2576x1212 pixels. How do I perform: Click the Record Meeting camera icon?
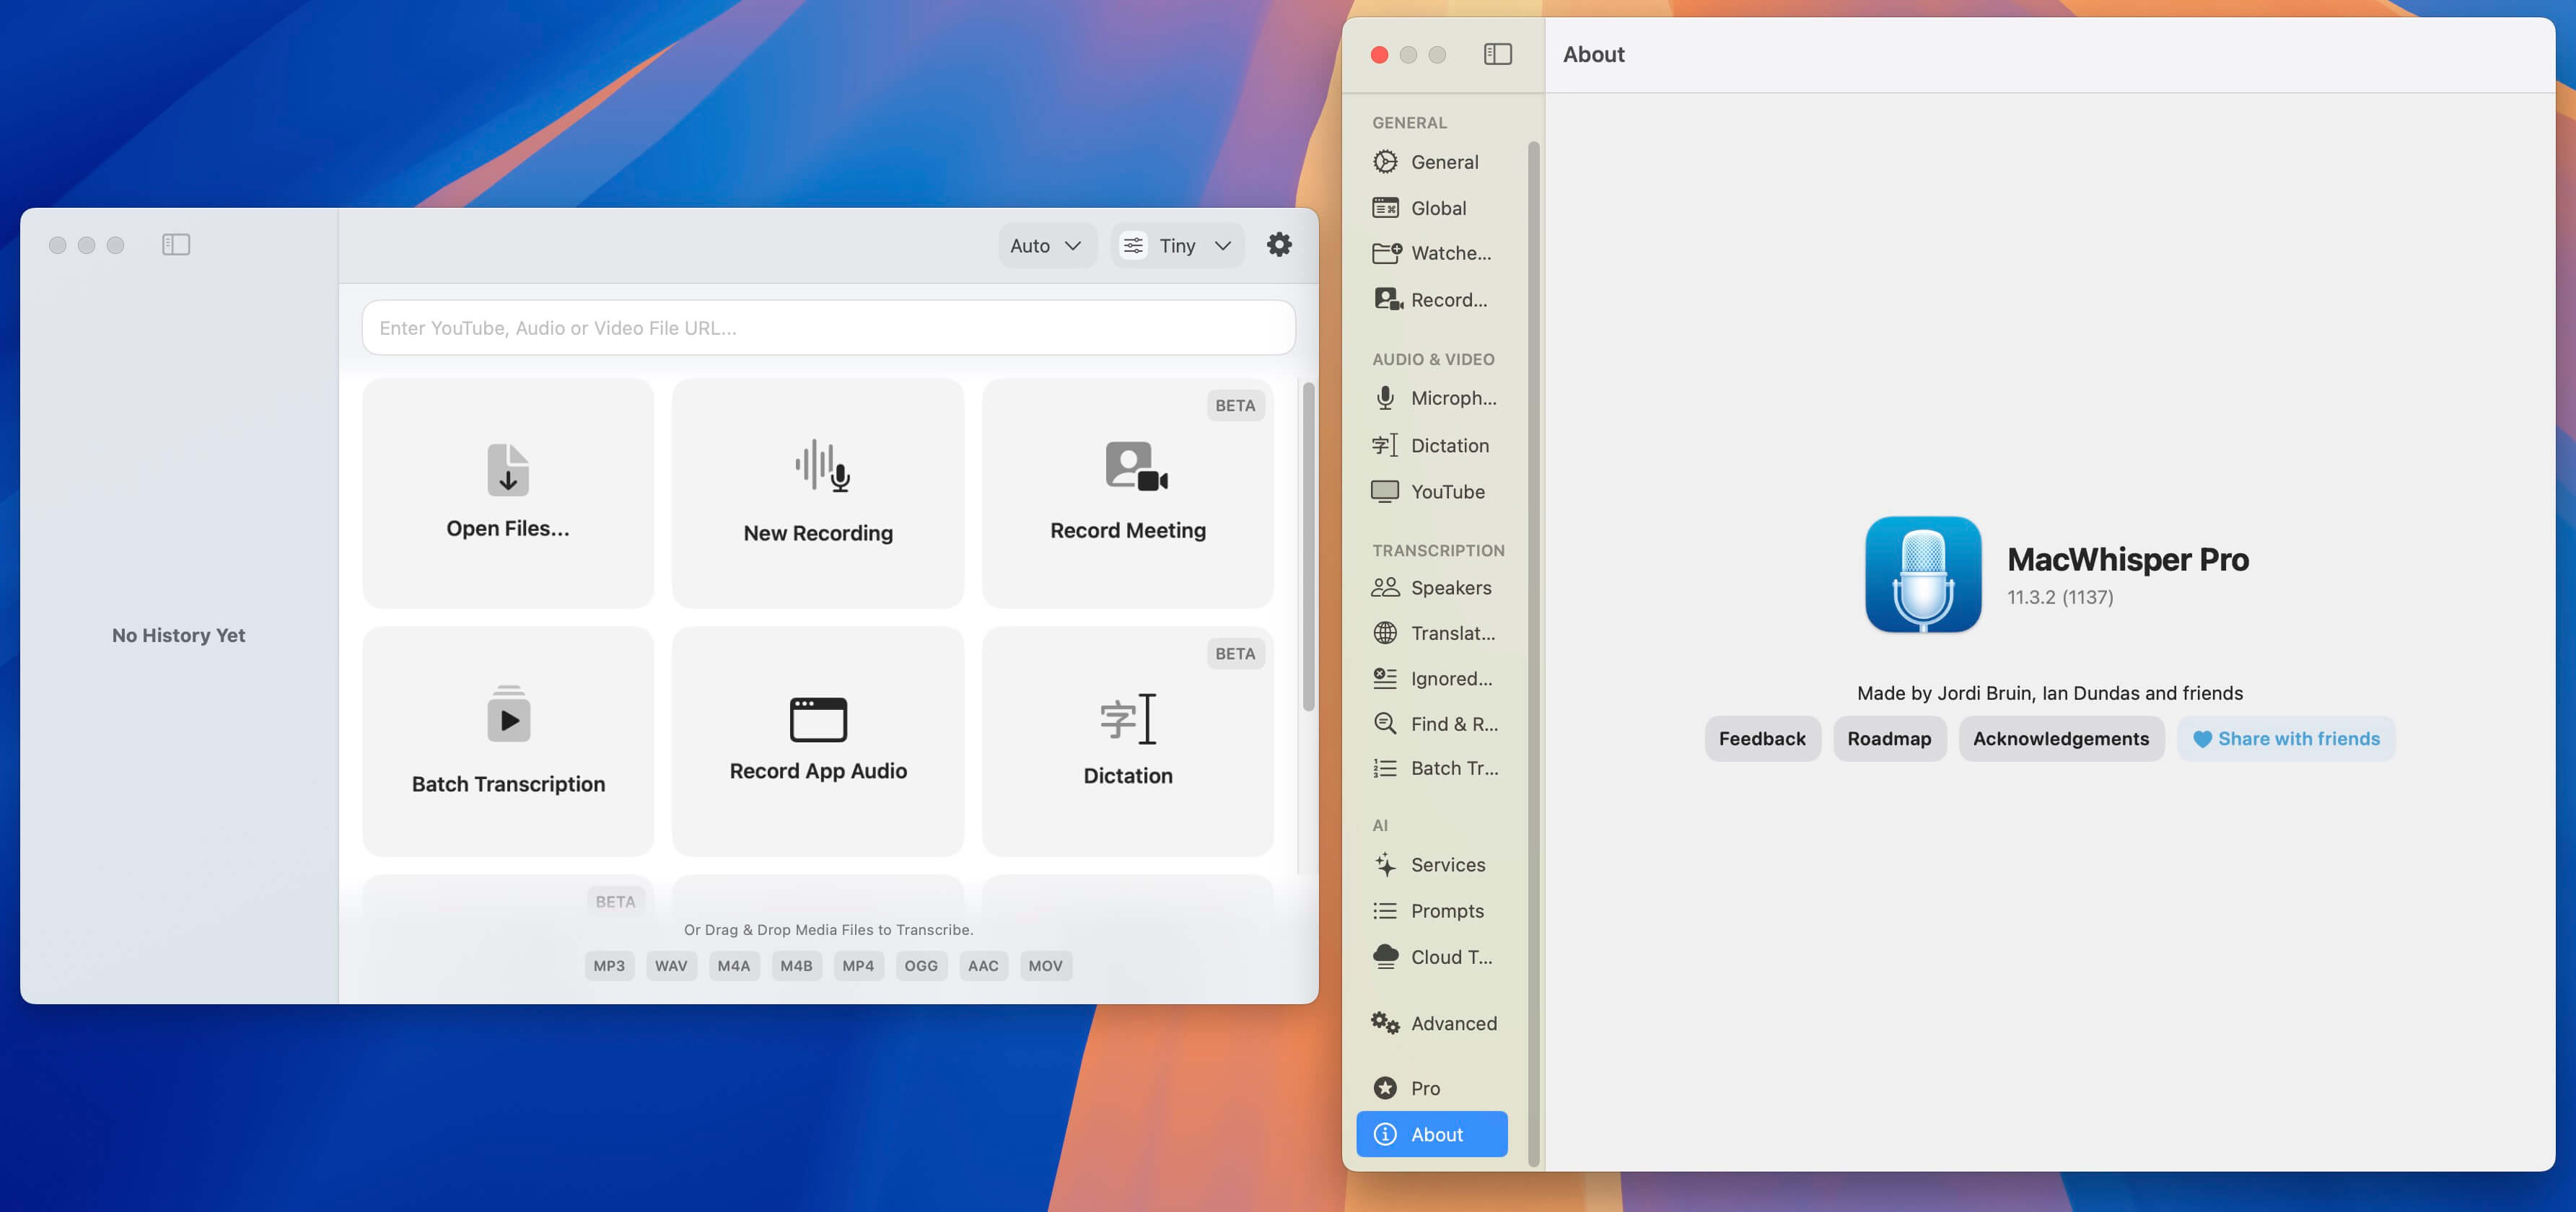(1136, 466)
